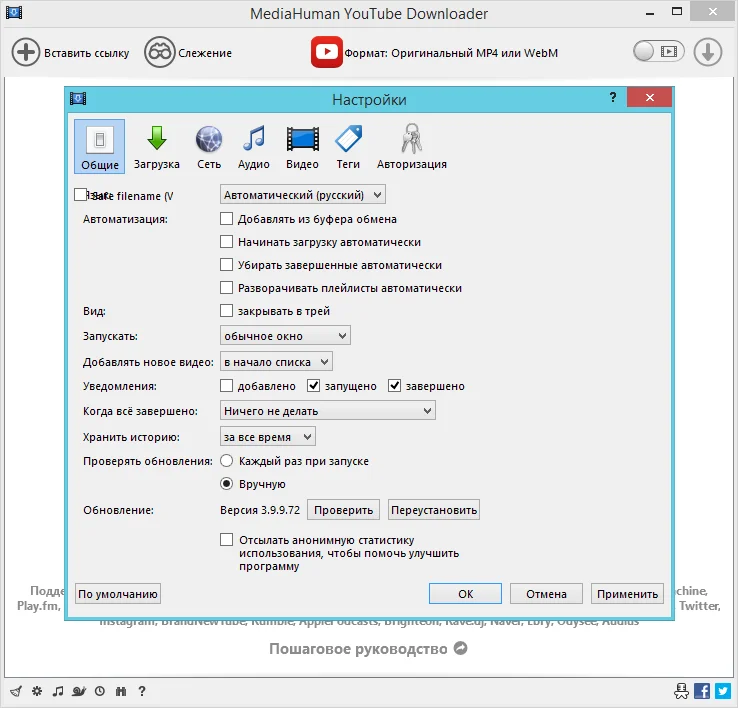The height and width of the screenshot is (708, 738).
Task: Enable Добавлять из буфера обмена checkbox
Action: (x=226, y=219)
